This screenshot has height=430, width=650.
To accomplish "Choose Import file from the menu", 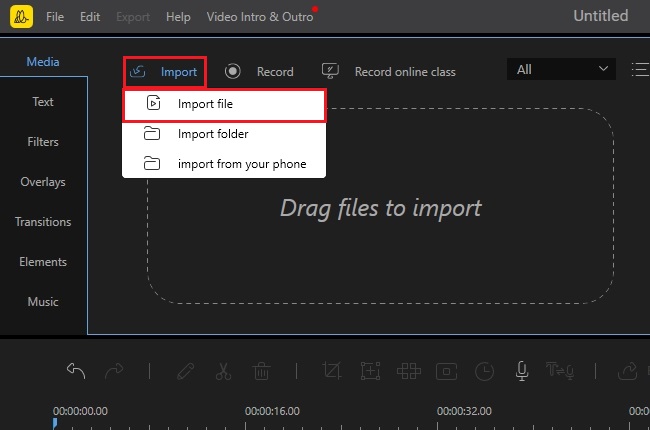I will 224,104.
